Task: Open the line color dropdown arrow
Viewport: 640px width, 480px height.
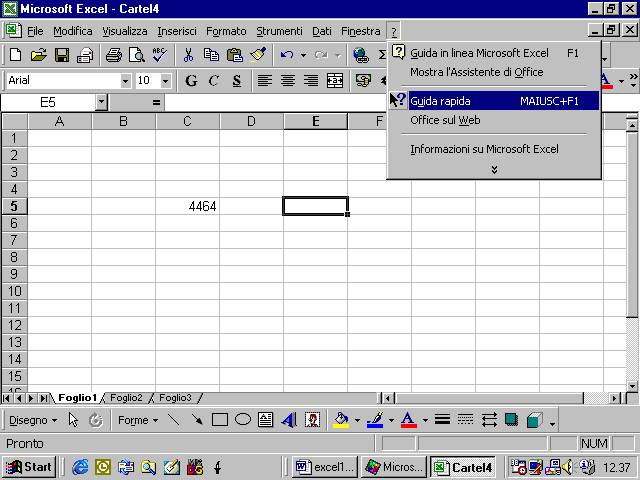Action: pyautogui.click(x=391, y=420)
